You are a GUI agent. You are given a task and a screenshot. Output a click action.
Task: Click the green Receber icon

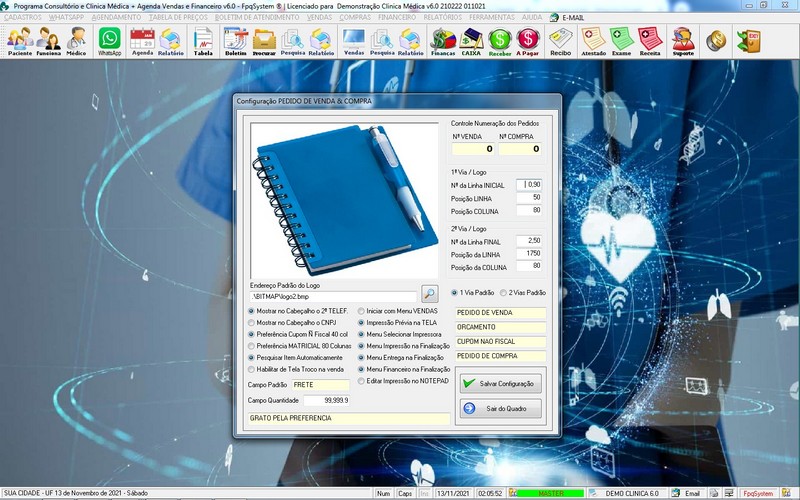pos(499,41)
